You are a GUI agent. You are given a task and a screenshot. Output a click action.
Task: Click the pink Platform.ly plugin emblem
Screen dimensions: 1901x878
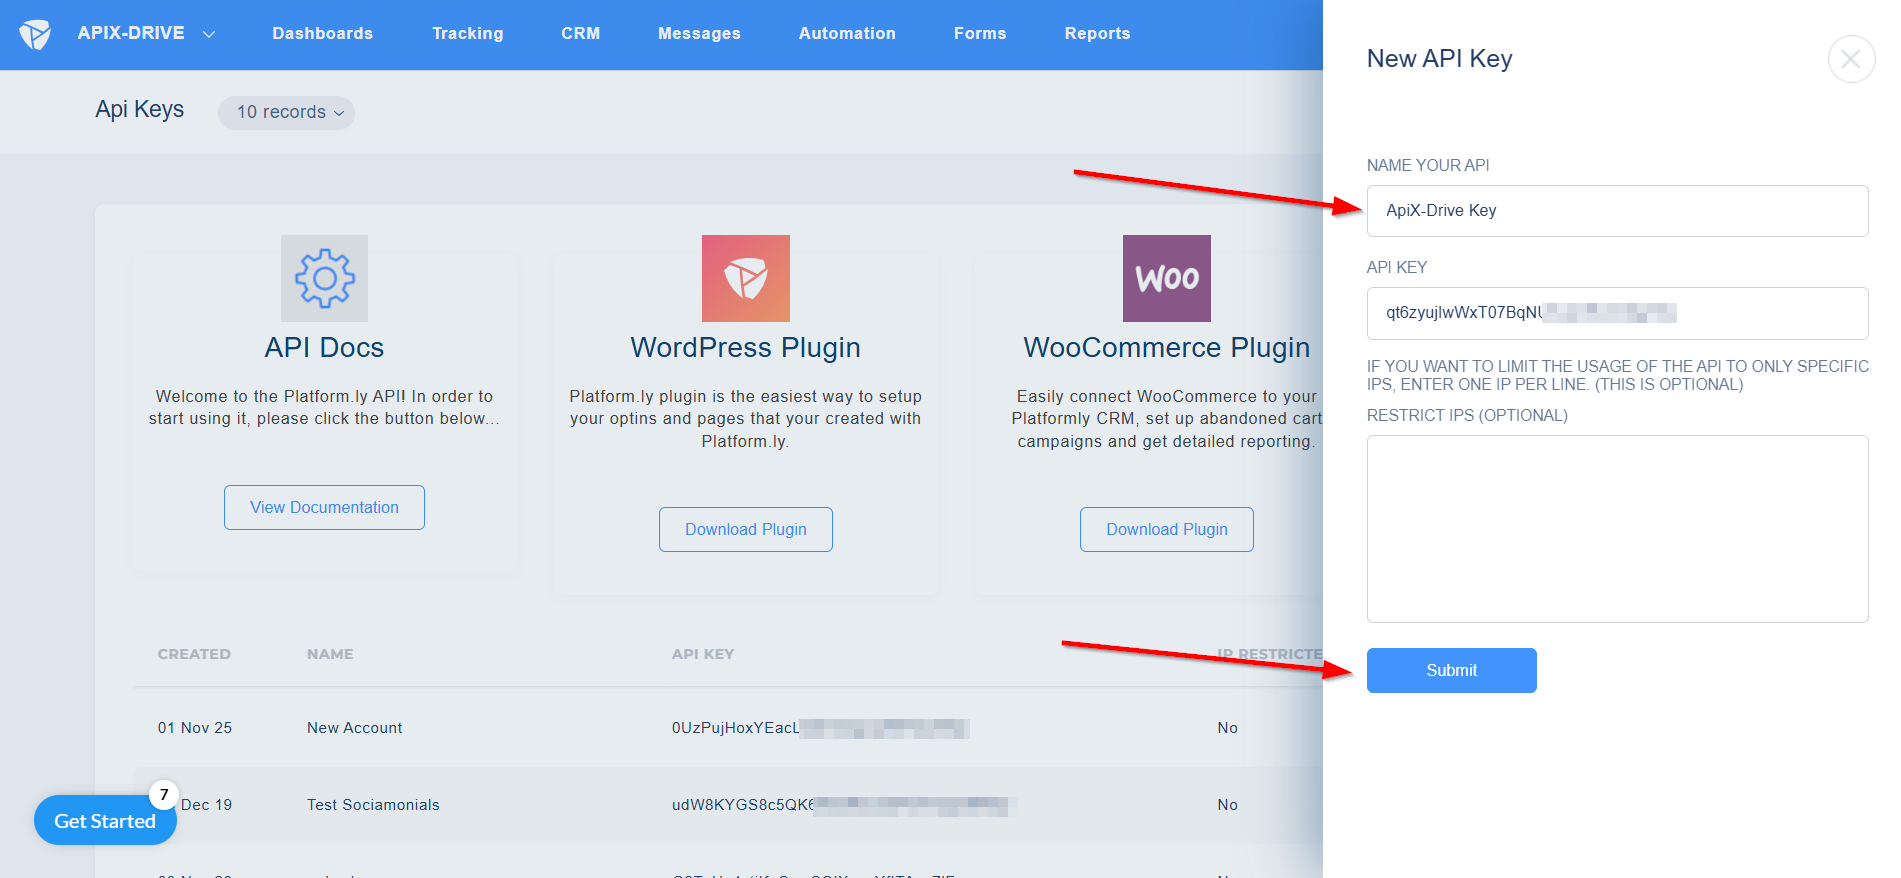[745, 278]
